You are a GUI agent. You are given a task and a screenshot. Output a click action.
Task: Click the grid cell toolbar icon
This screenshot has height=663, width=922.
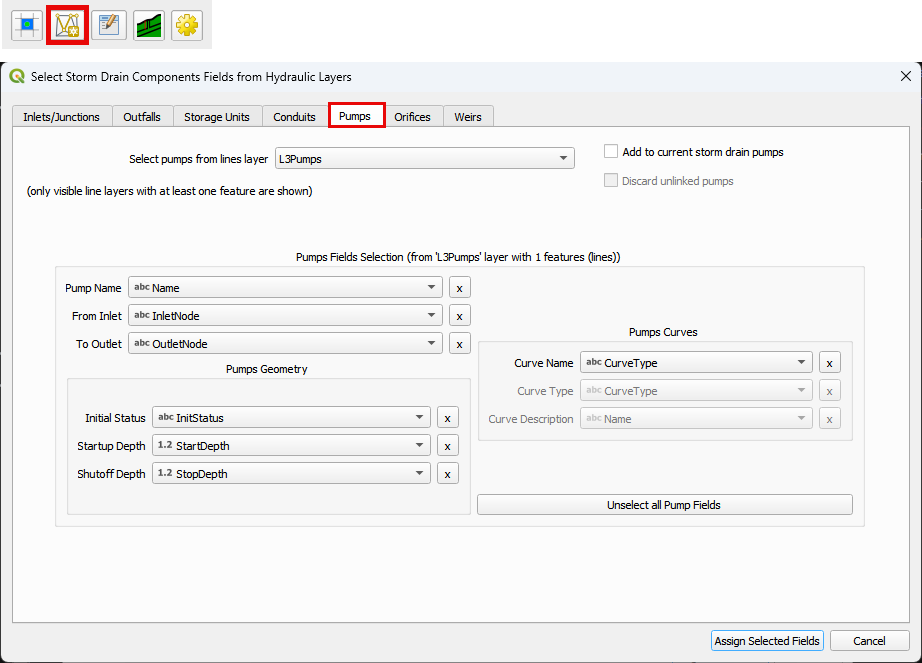[x=27, y=25]
